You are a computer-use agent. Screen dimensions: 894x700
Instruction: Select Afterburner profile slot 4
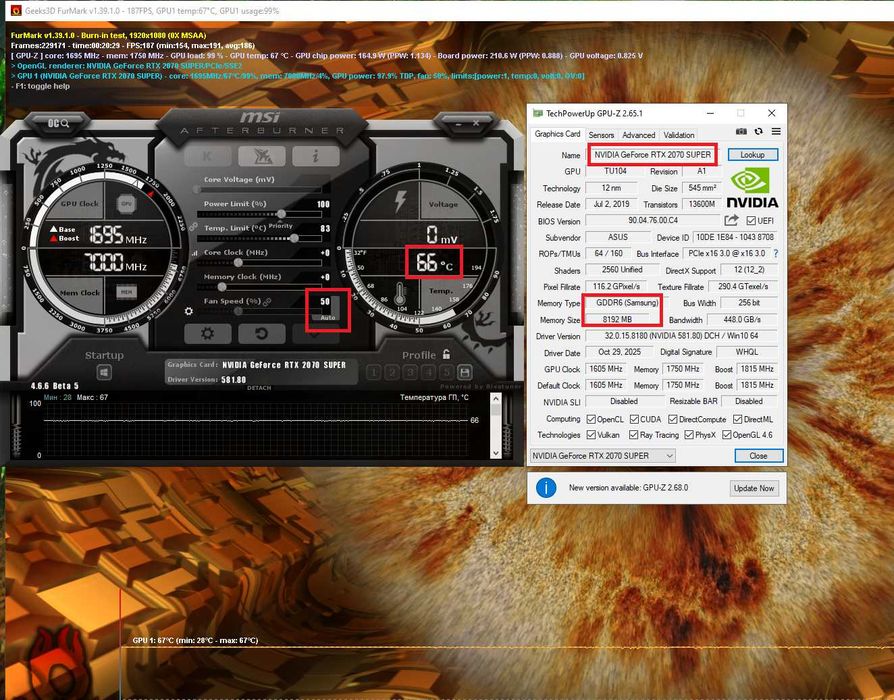click(x=428, y=373)
